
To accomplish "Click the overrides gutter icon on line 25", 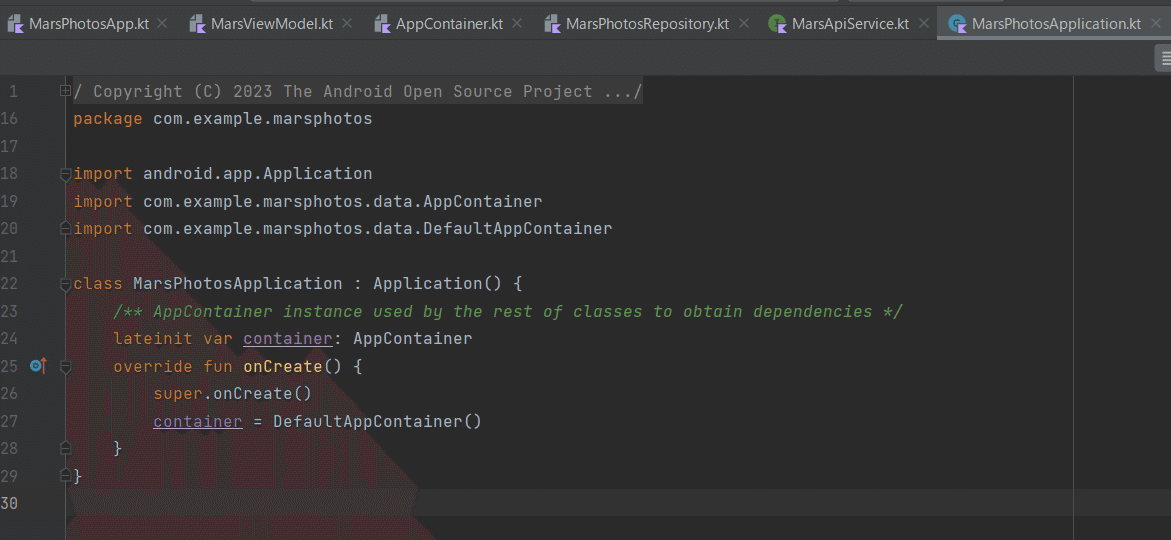I will click(x=38, y=366).
